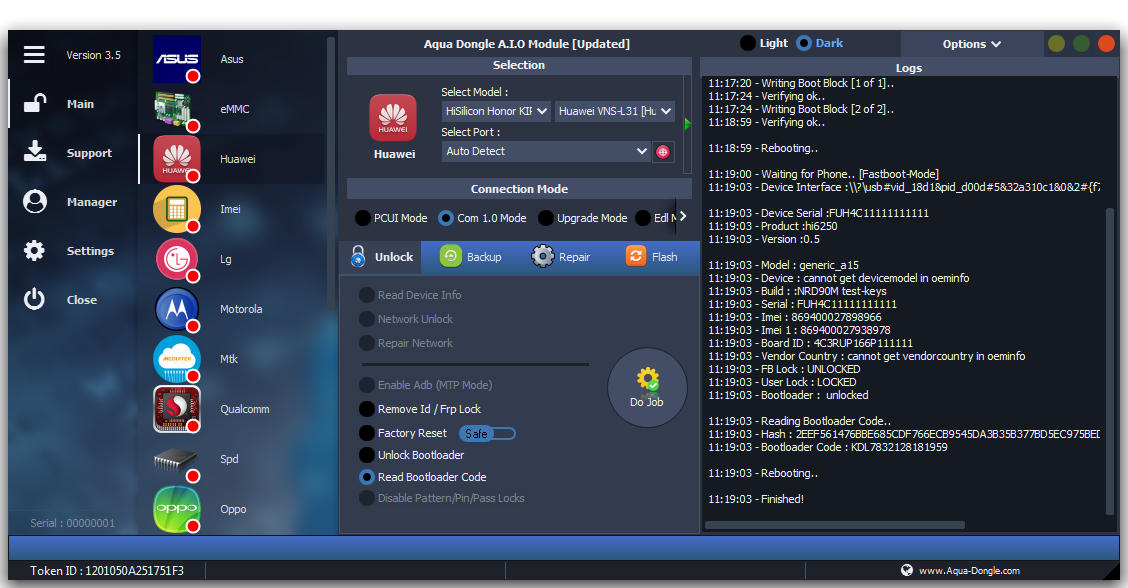The height and width of the screenshot is (588, 1128).
Task: Select the Motorola brand icon
Action: (x=177, y=309)
